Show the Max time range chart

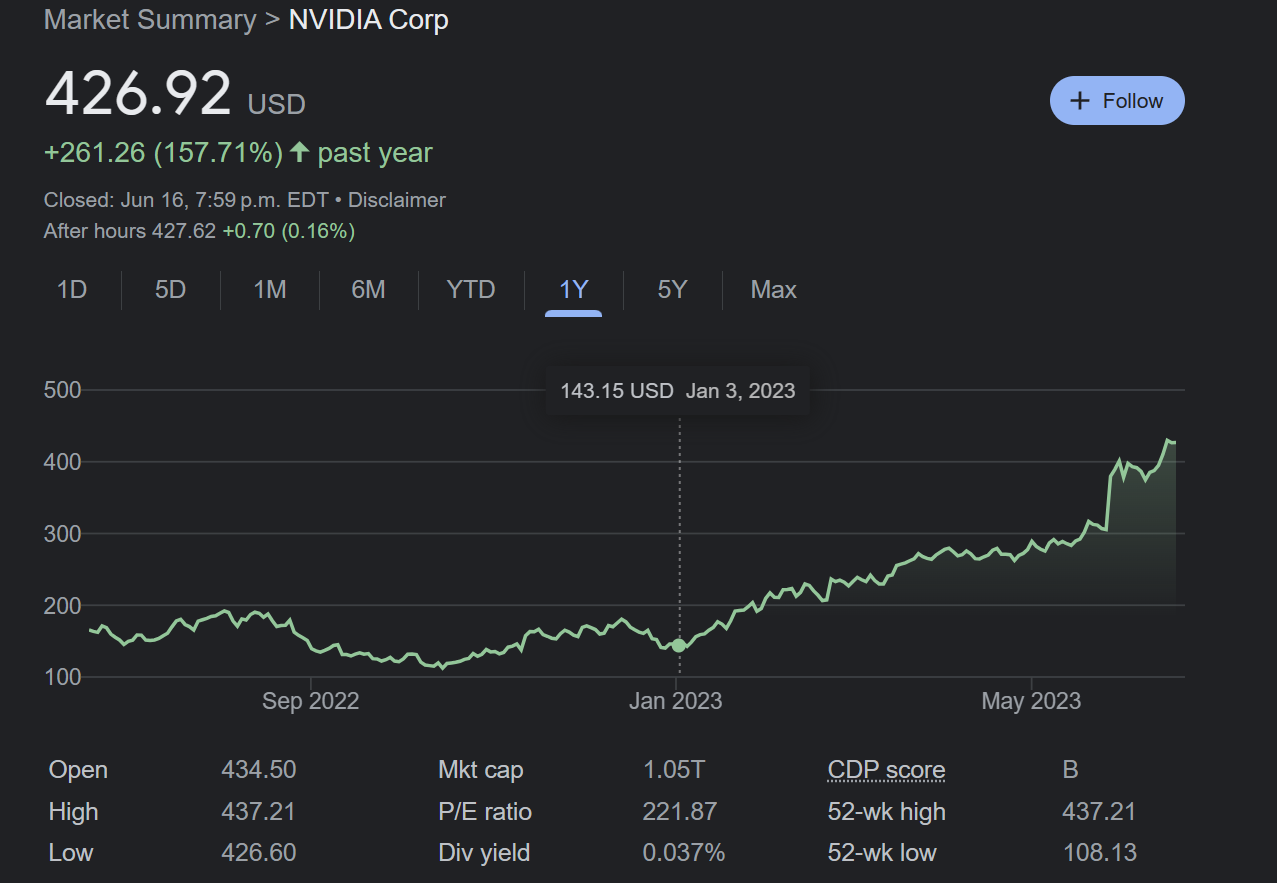(x=773, y=290)
